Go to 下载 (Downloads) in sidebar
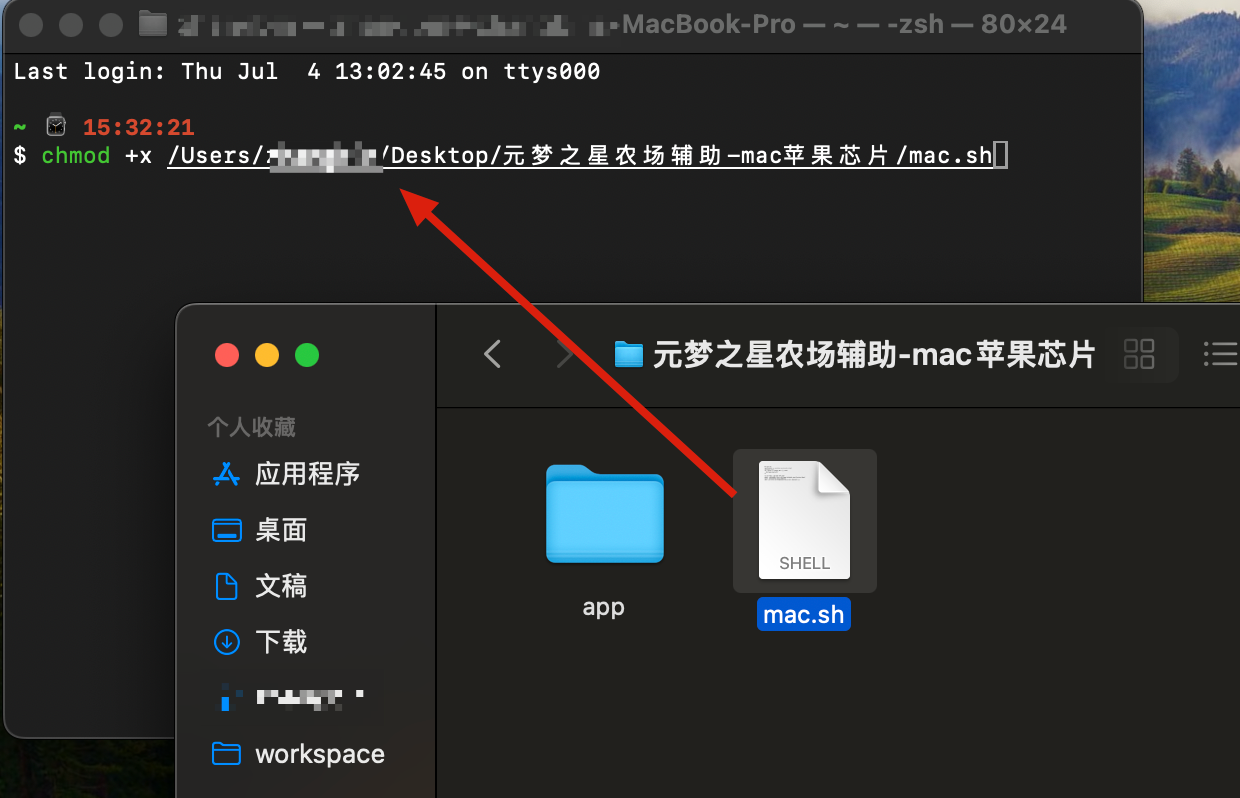 [x=280, y=642]
